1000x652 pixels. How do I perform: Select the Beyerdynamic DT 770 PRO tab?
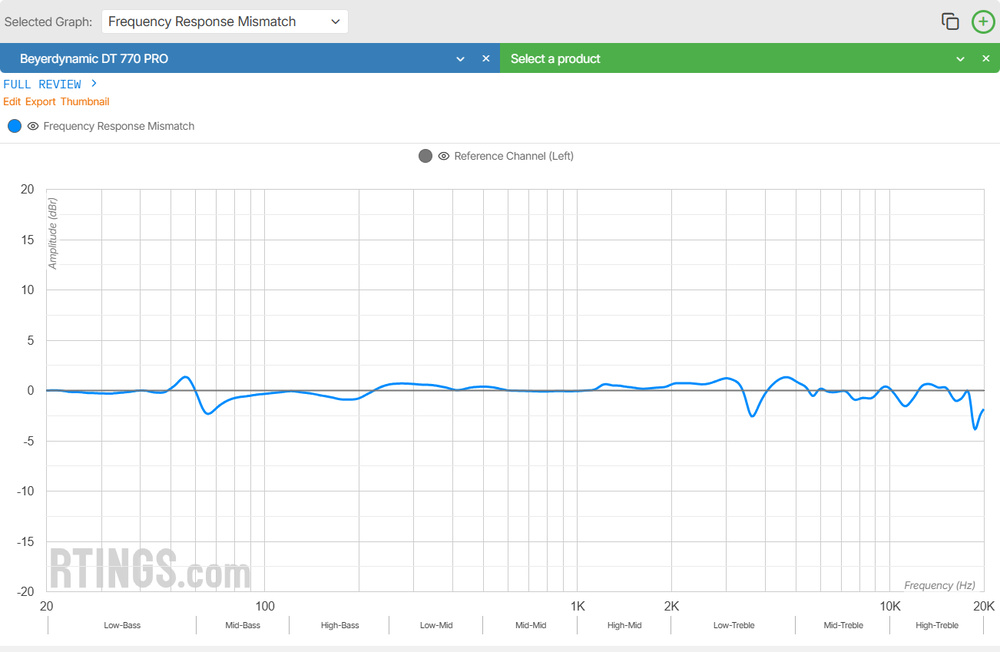(200, 59)
